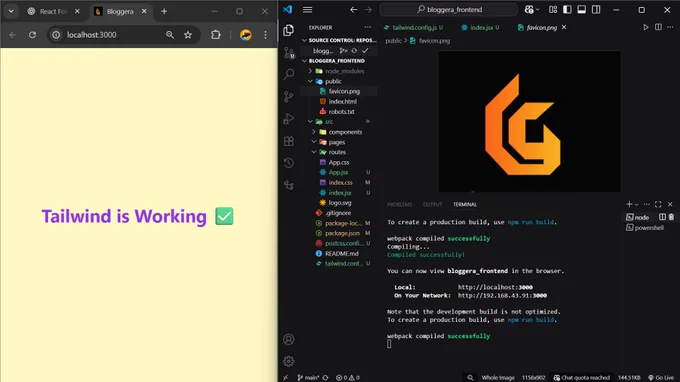Kill terminal with the trash icon
Image resolution: width=680 pixels, height=382 pixels.
[671, 217]
